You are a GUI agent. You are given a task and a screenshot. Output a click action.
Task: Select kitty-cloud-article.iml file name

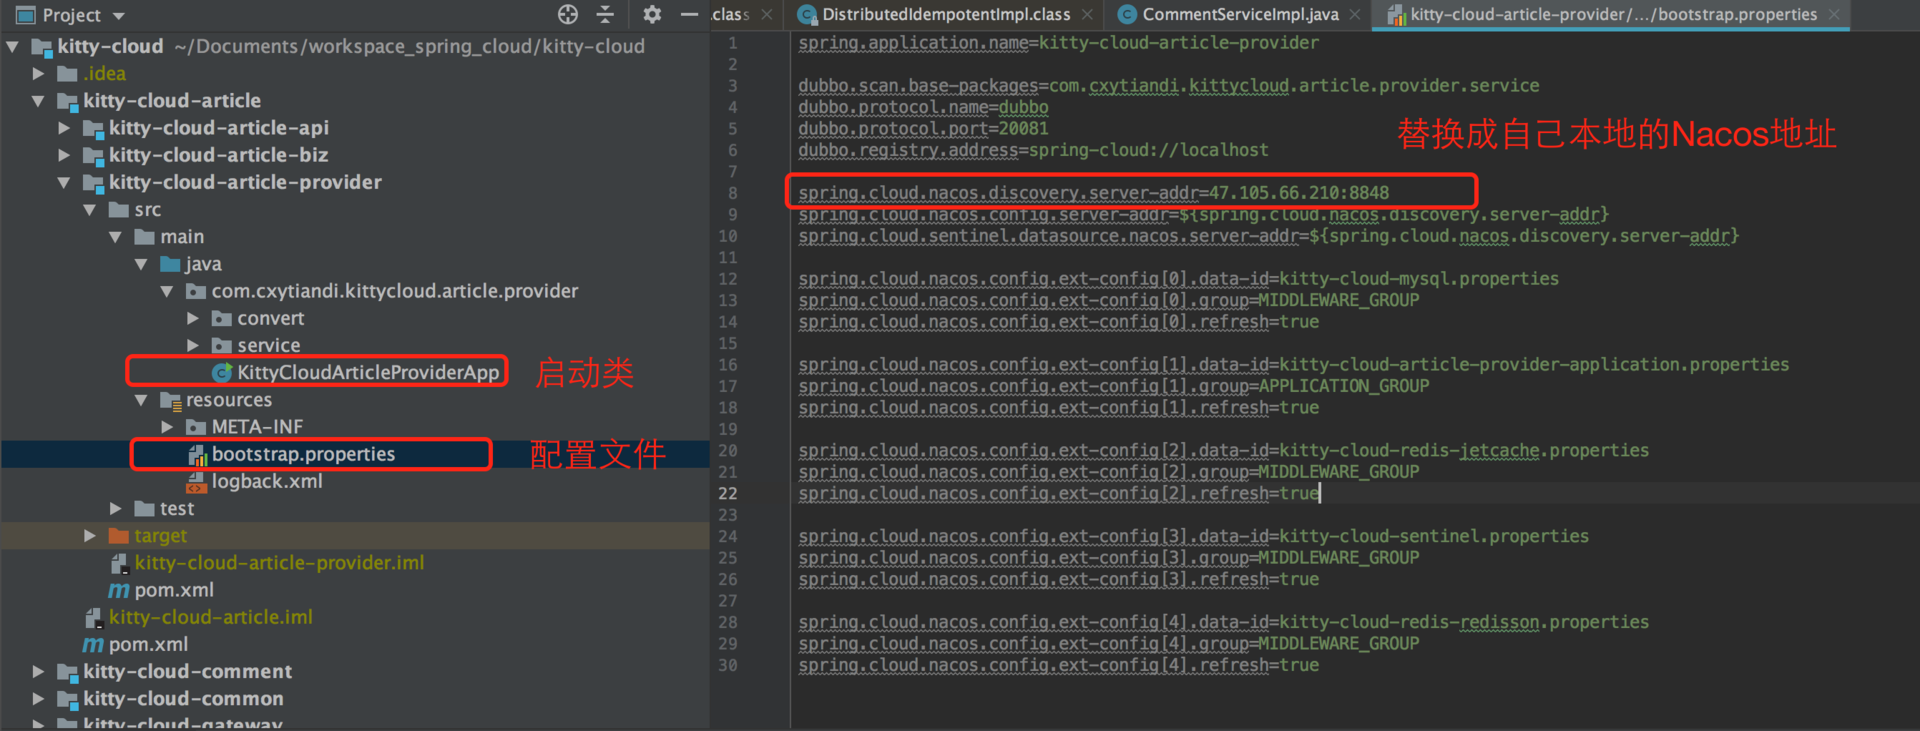211,618
